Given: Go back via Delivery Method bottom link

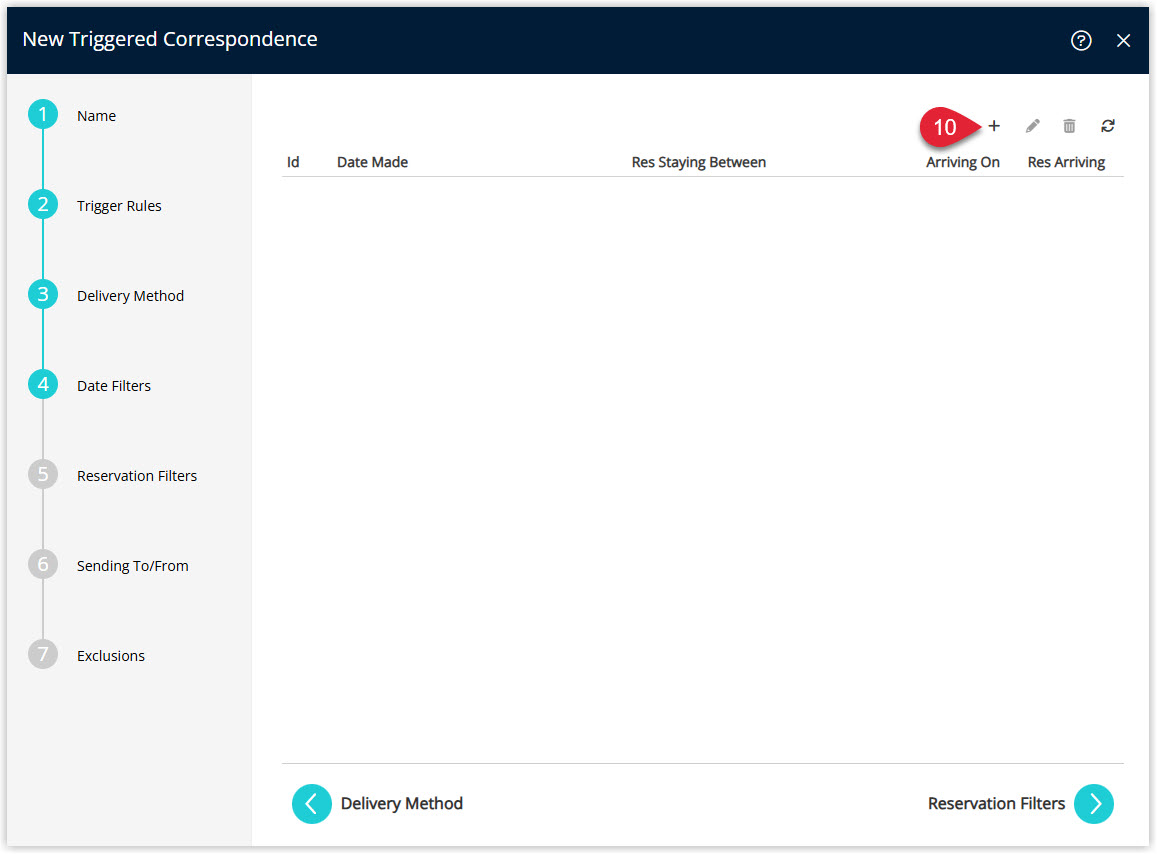Looking at the screenshot, I should tap(402, 804).
